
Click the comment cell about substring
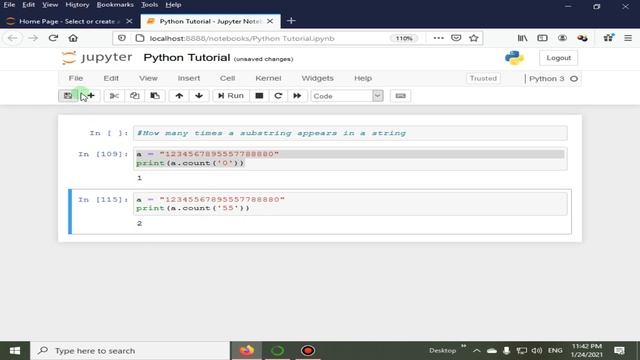tap(350, 133)
